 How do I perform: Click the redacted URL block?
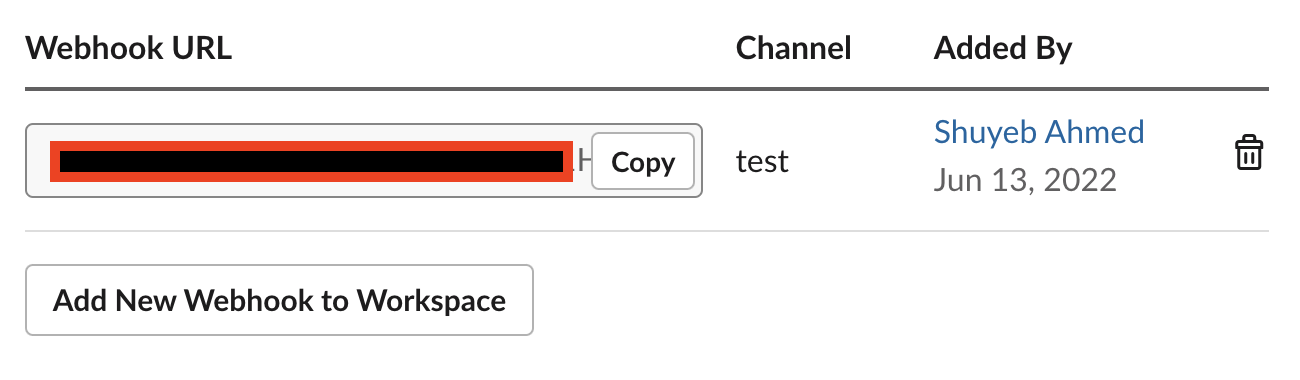[x=311, y=162]
